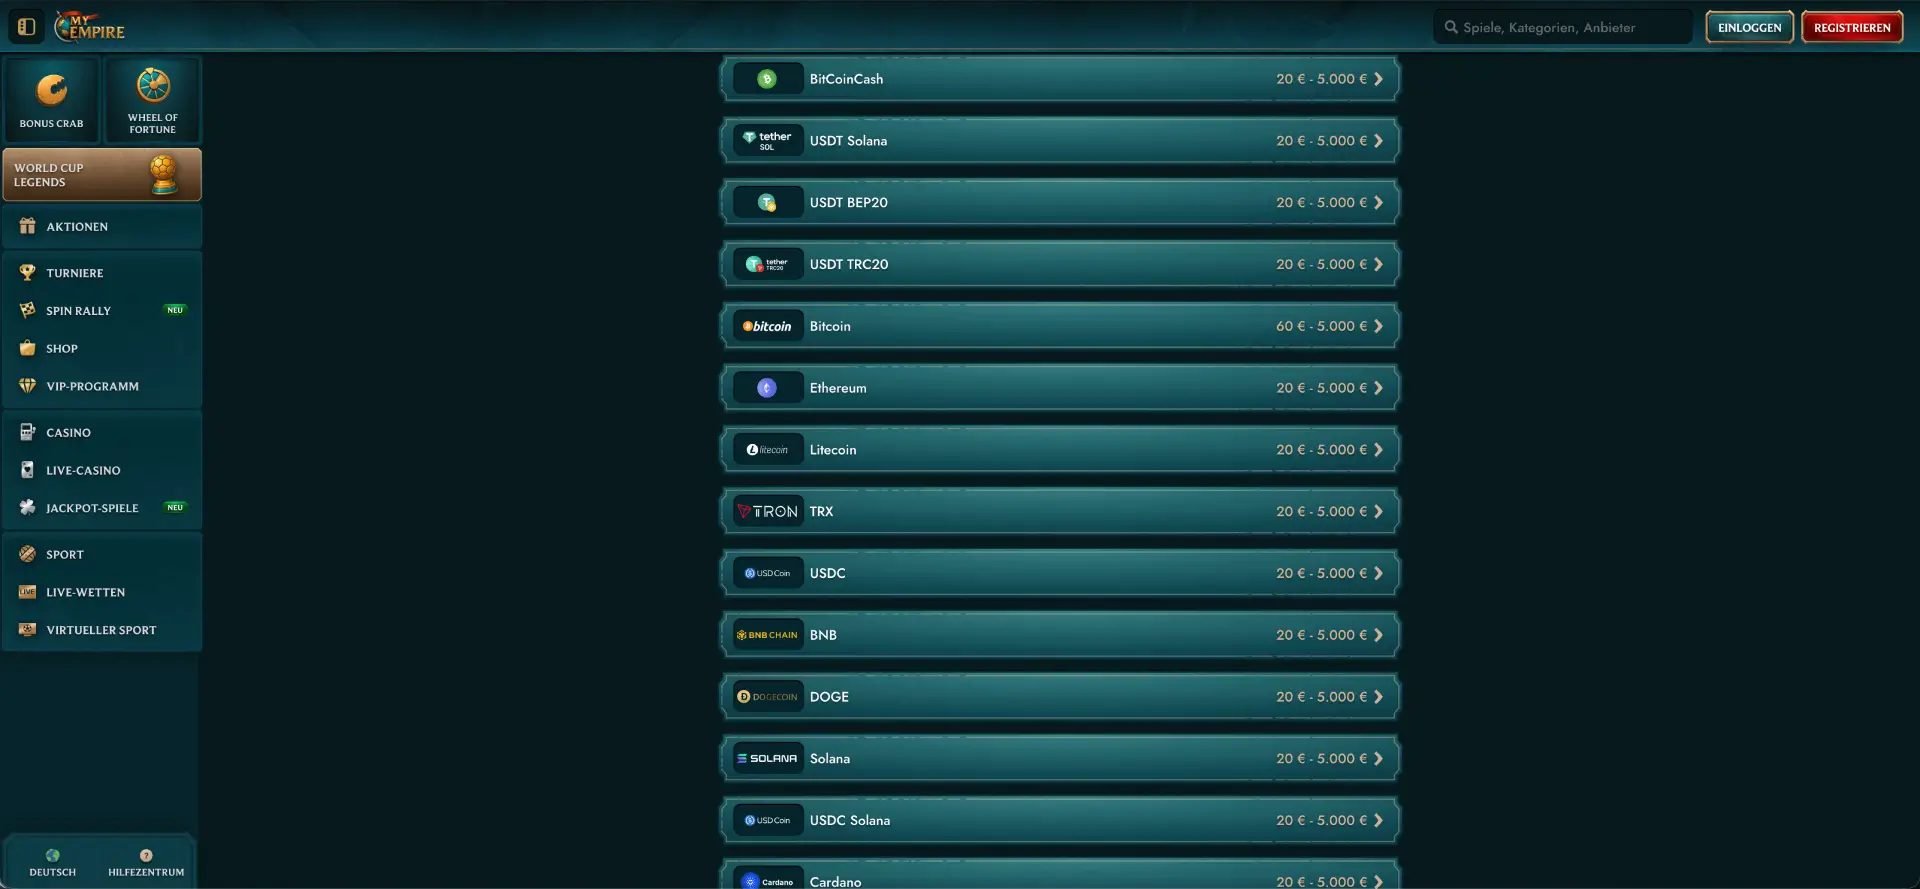Open Virtueller Sport section

(x=102, y=630)
